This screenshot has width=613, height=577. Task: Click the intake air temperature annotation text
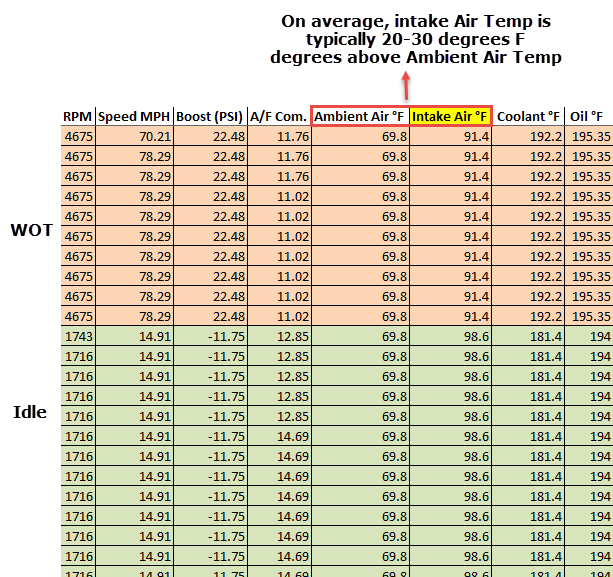[416, 40]
